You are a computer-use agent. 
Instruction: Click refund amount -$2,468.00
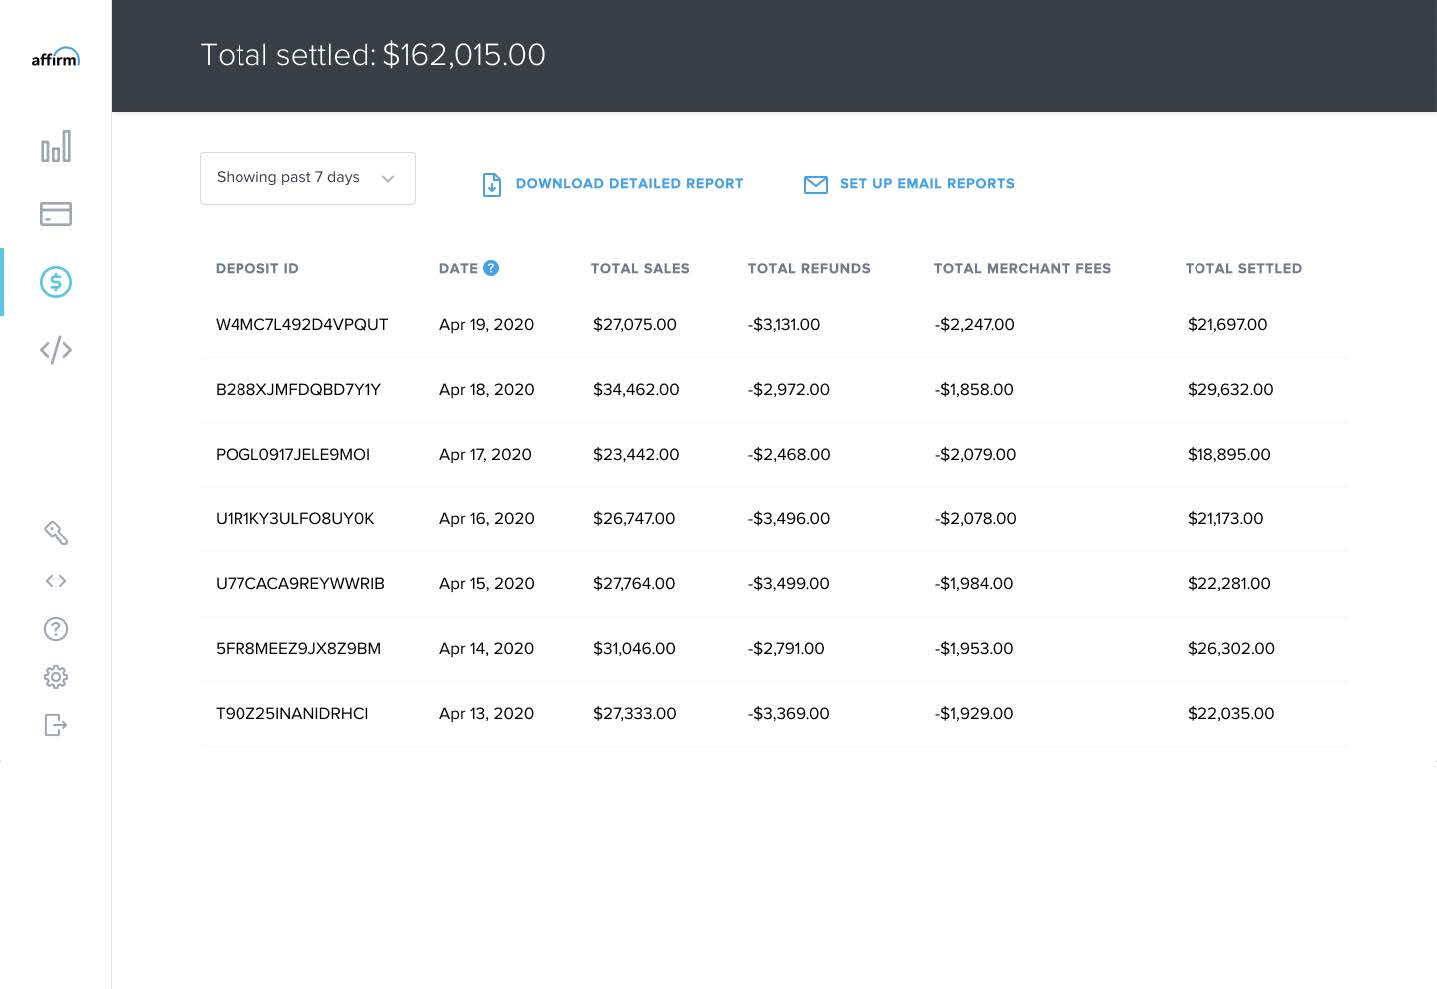[x=789, y=455]
